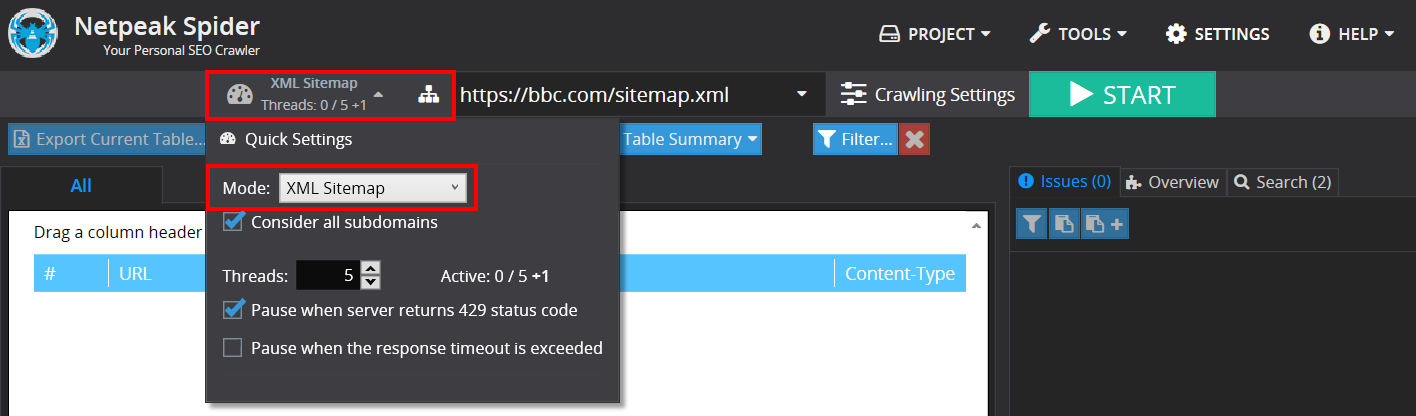1416x416 pixels.
Task: Switch to the Issues (0) tab
Action: [x=1064, y=181]
